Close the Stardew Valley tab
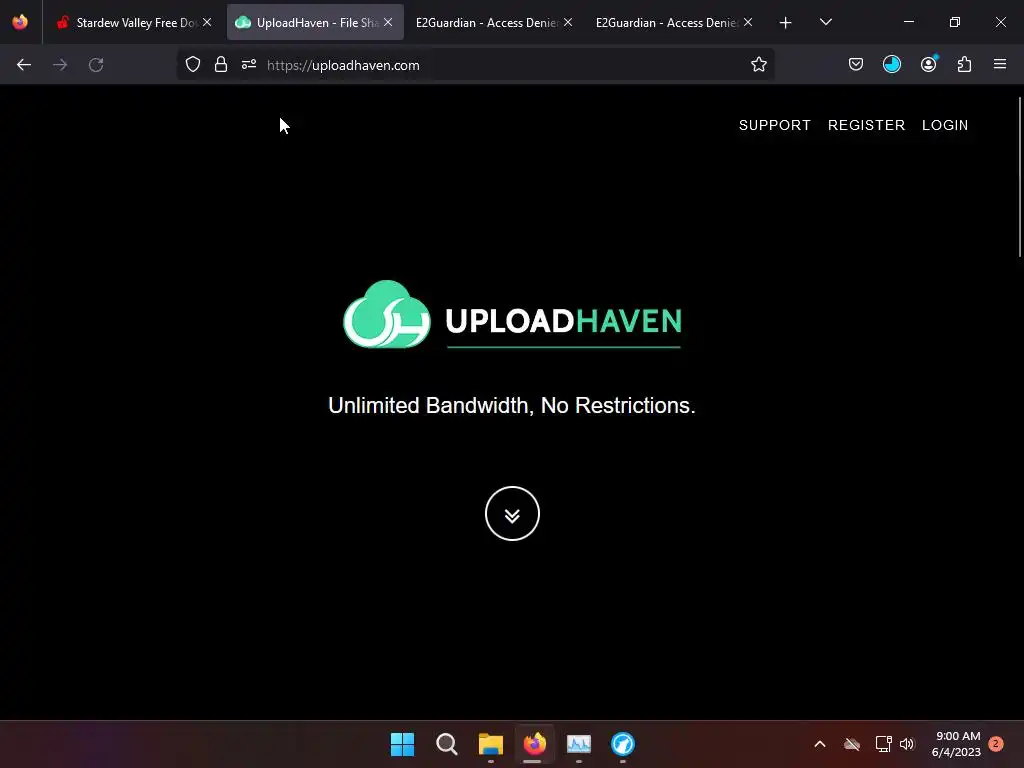The height and width of the screenshot is (768, 1024). [x=207, y=22]
